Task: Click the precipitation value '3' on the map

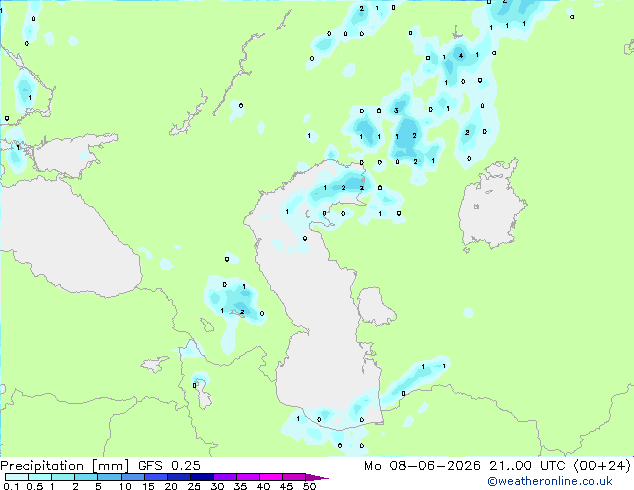Action: (x=396, y=110)
